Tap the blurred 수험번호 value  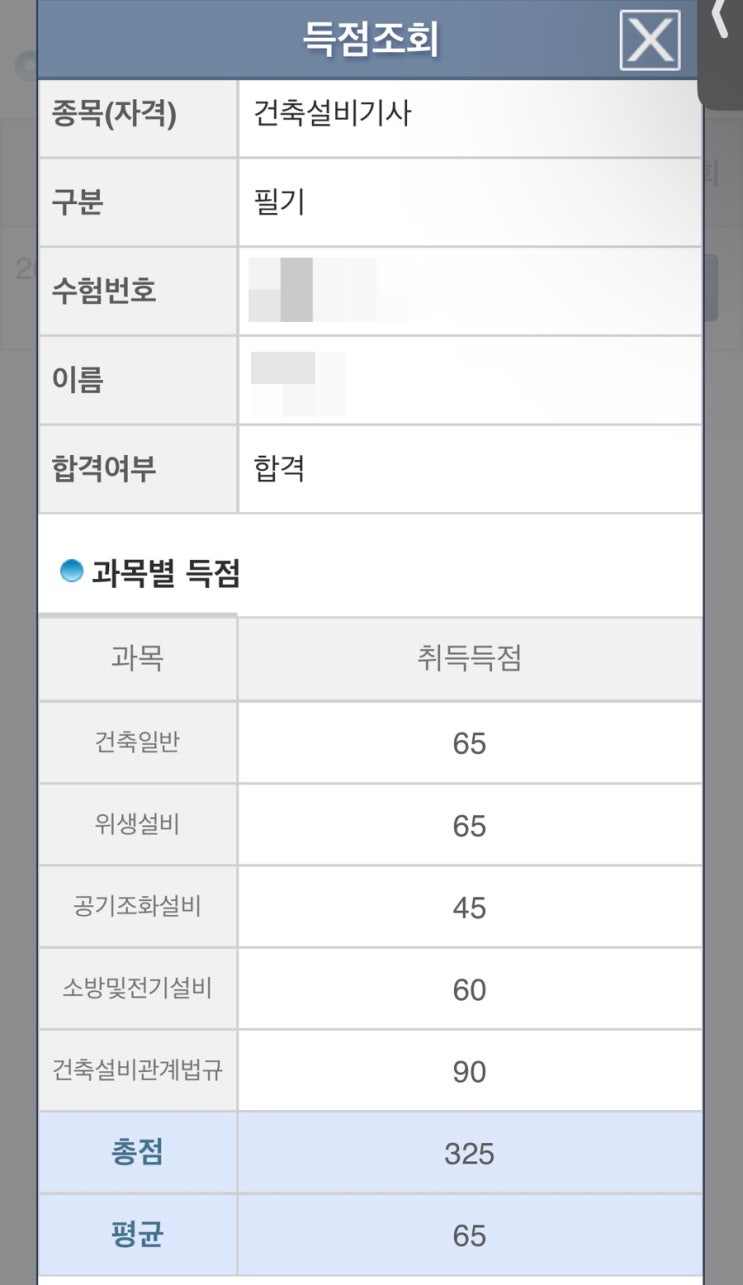(x=330, y=290)
